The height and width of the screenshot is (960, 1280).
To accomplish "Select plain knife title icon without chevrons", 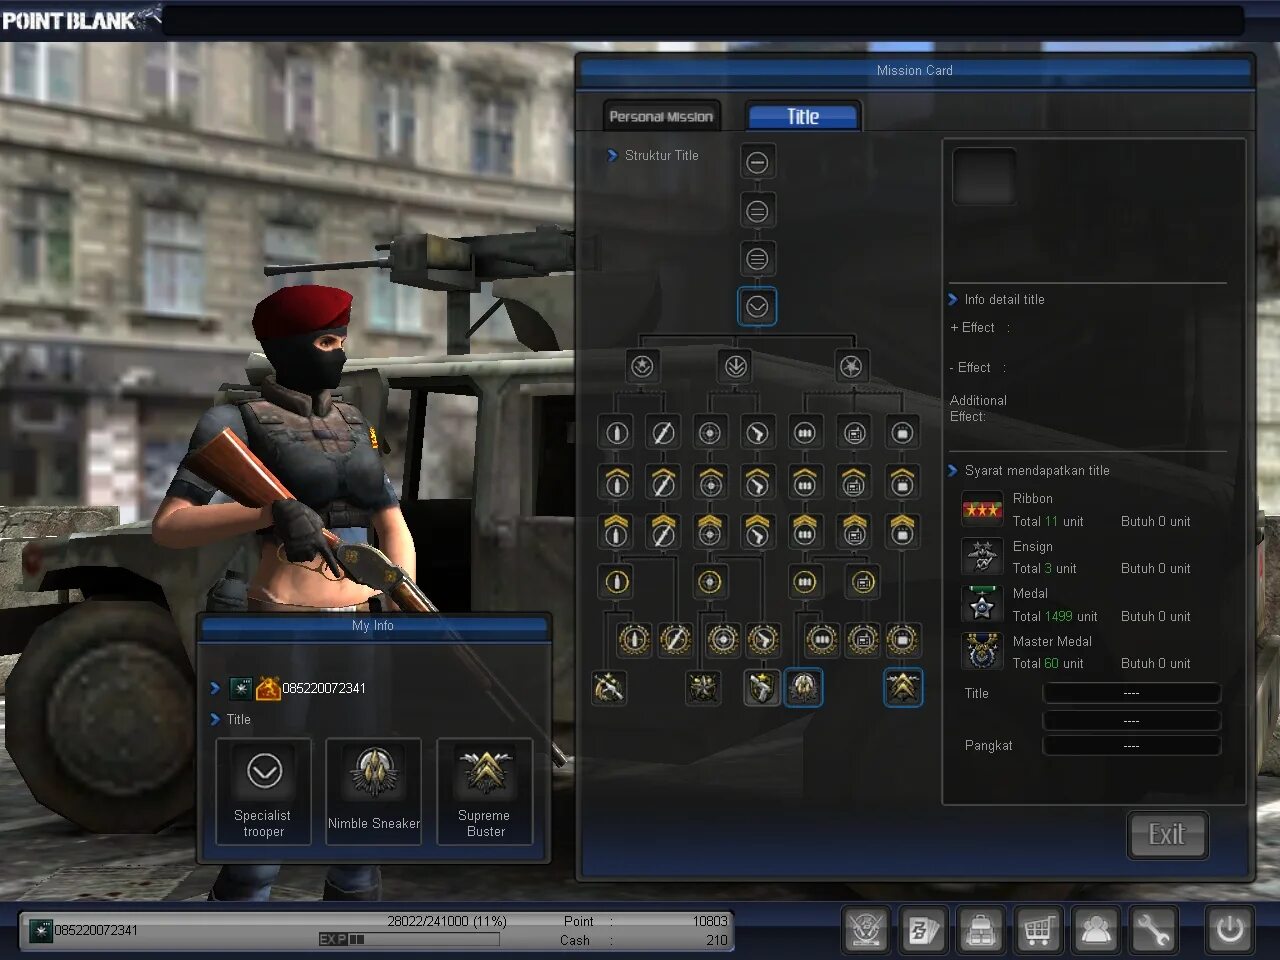I will point(662,433).
